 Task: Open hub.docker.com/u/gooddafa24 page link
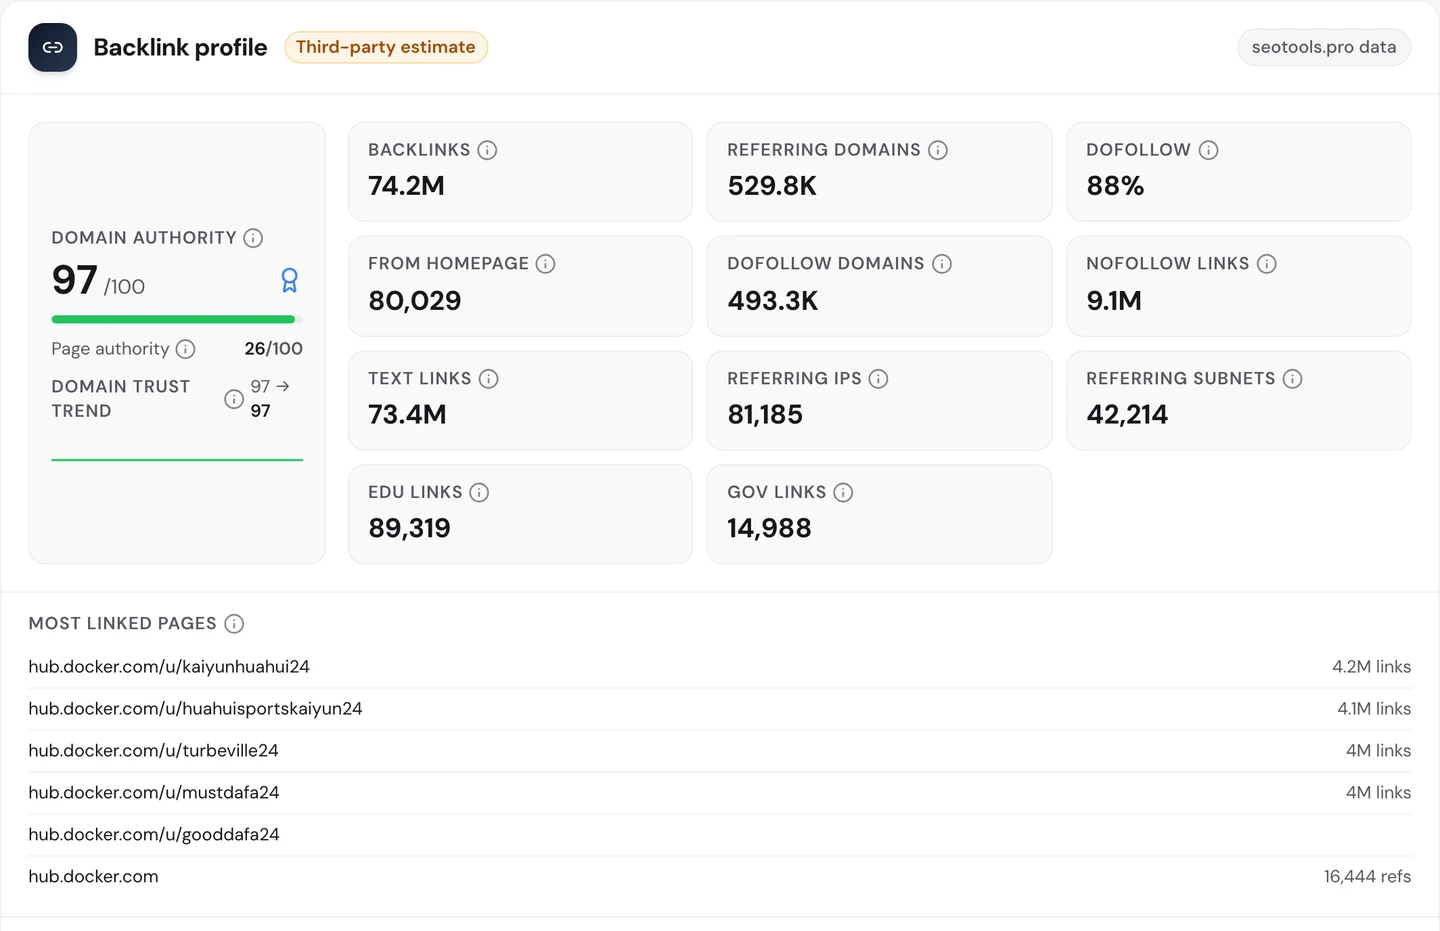[154, 835]
